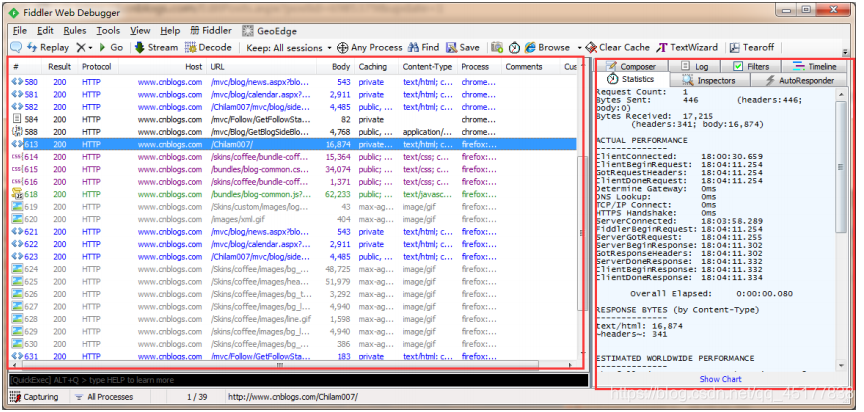Click the Show Chart link

(x=720, y=379)
